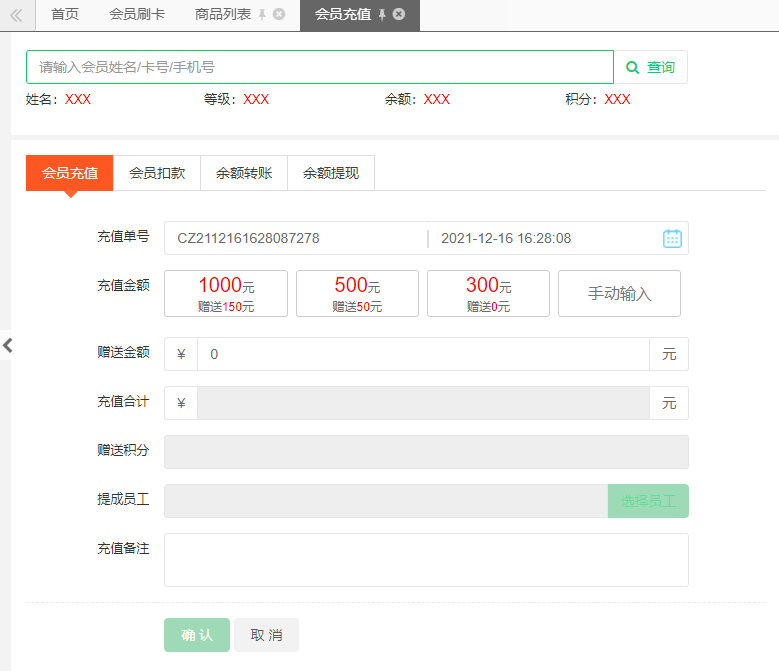The width and height of the screenshot is (779, 671).
Task: Choose the 1000元 recharge option
Action: 226,294
